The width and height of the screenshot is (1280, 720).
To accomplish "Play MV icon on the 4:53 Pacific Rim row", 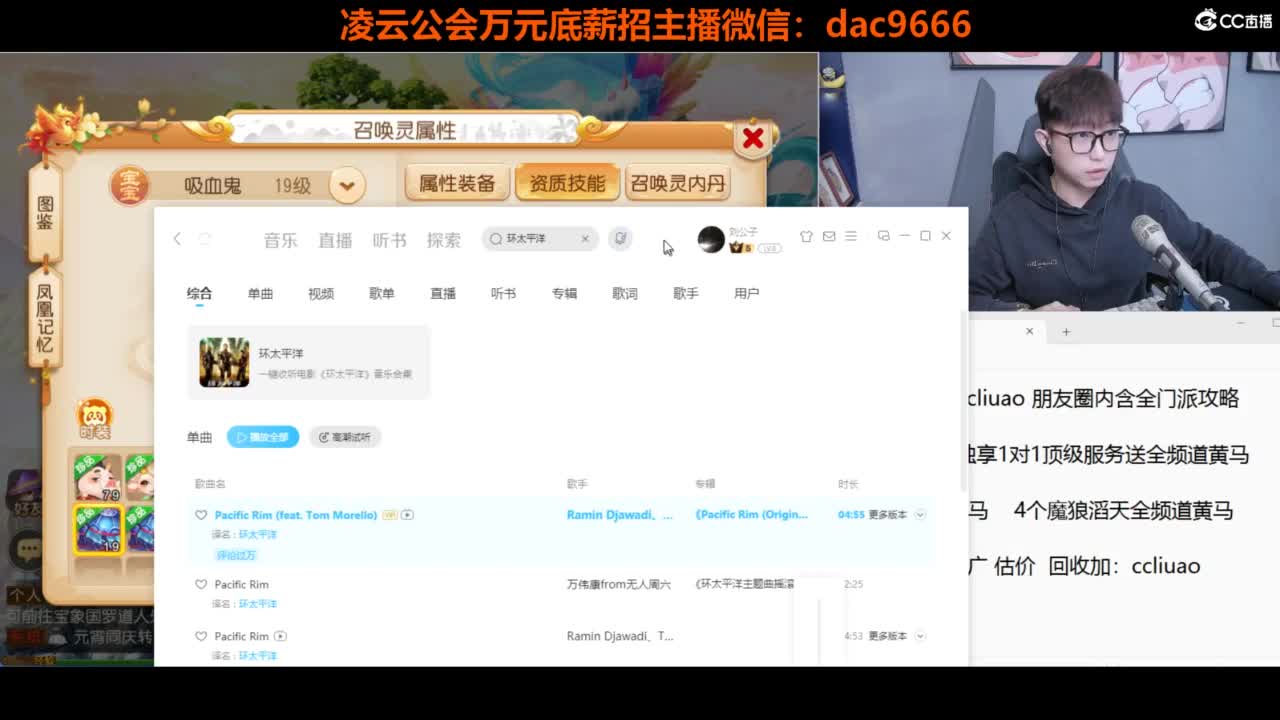I will (281, 636).
